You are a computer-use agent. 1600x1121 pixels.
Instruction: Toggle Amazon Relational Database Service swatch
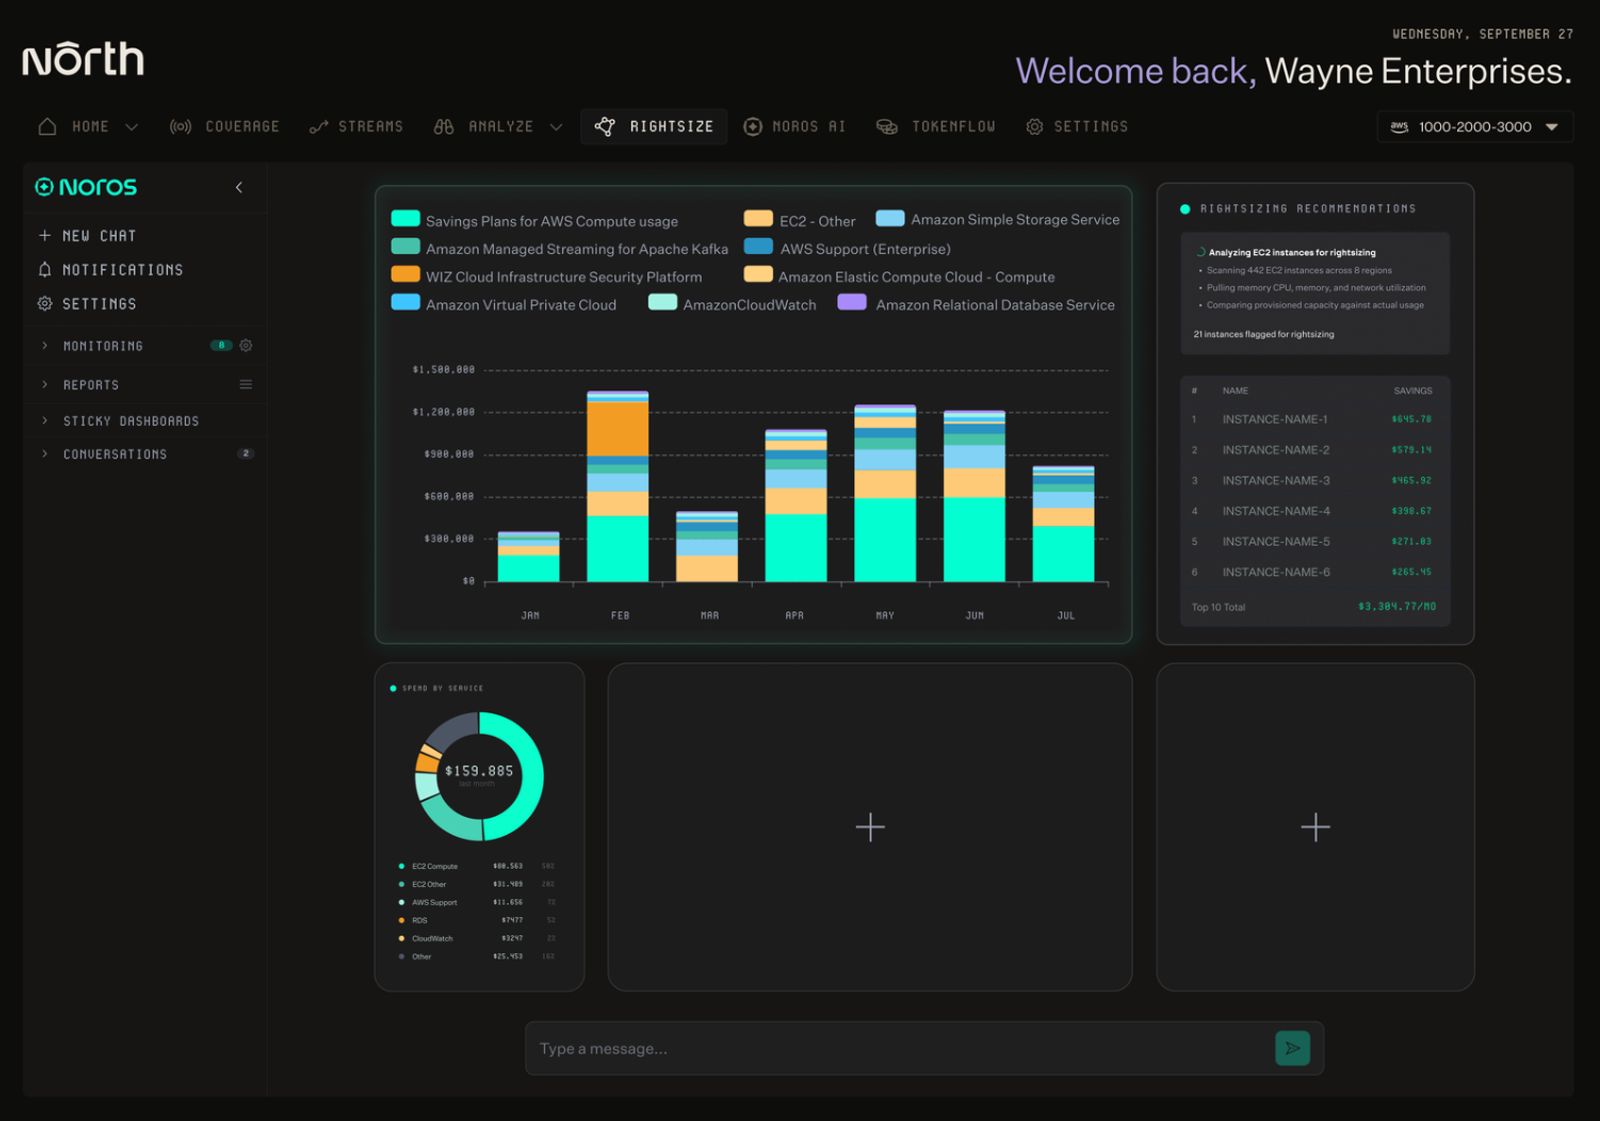852,302
